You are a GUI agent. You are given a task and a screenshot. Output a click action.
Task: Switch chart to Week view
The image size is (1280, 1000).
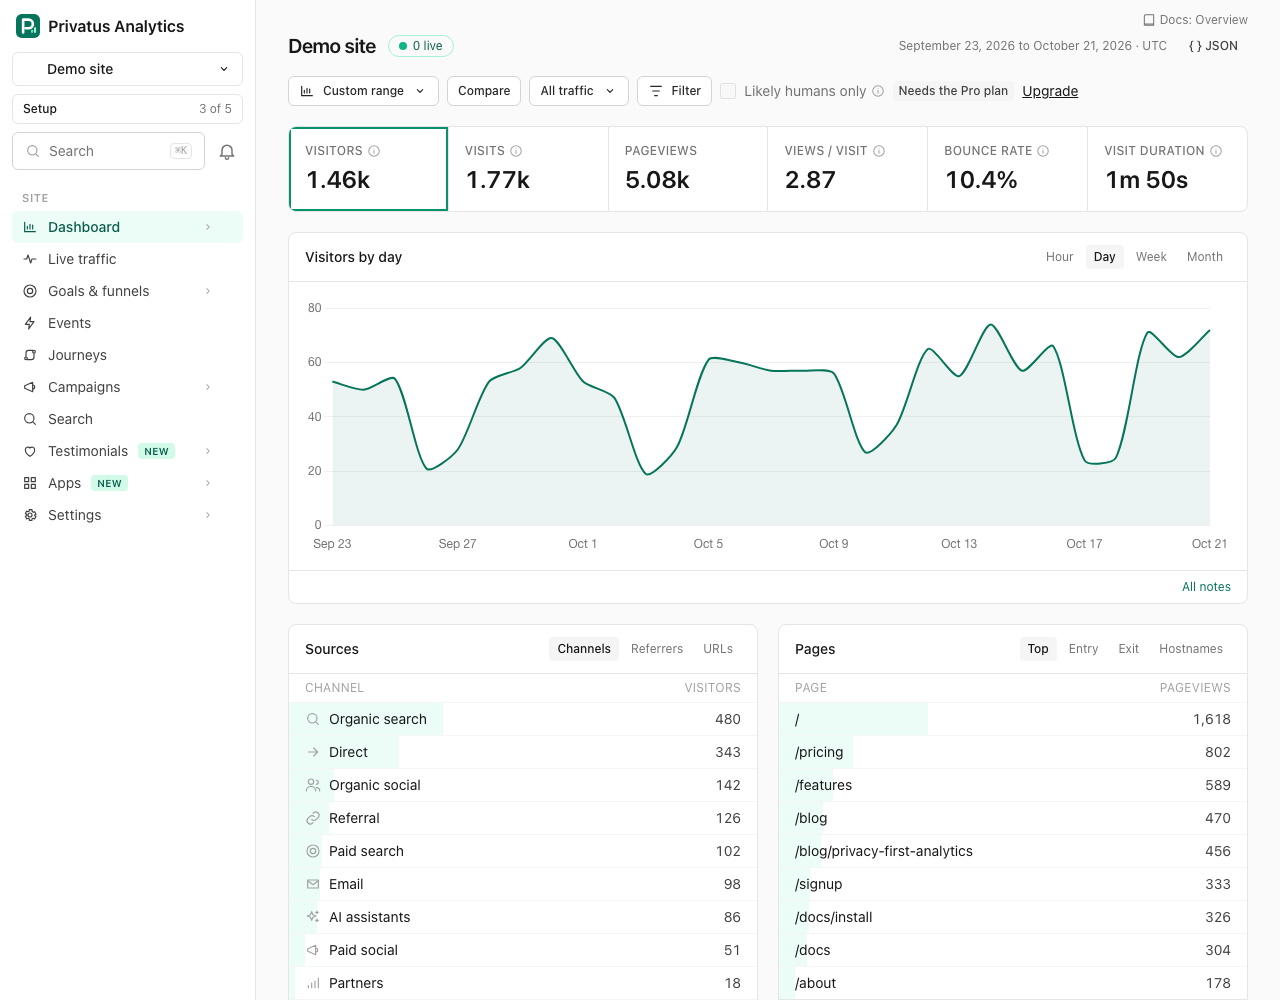pos(1151,257)
